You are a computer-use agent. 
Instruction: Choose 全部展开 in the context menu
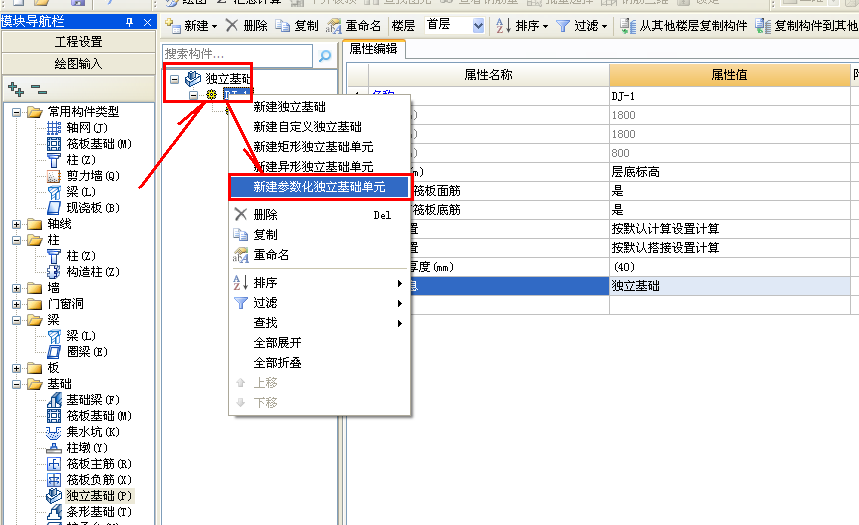(x=319, y=343)
